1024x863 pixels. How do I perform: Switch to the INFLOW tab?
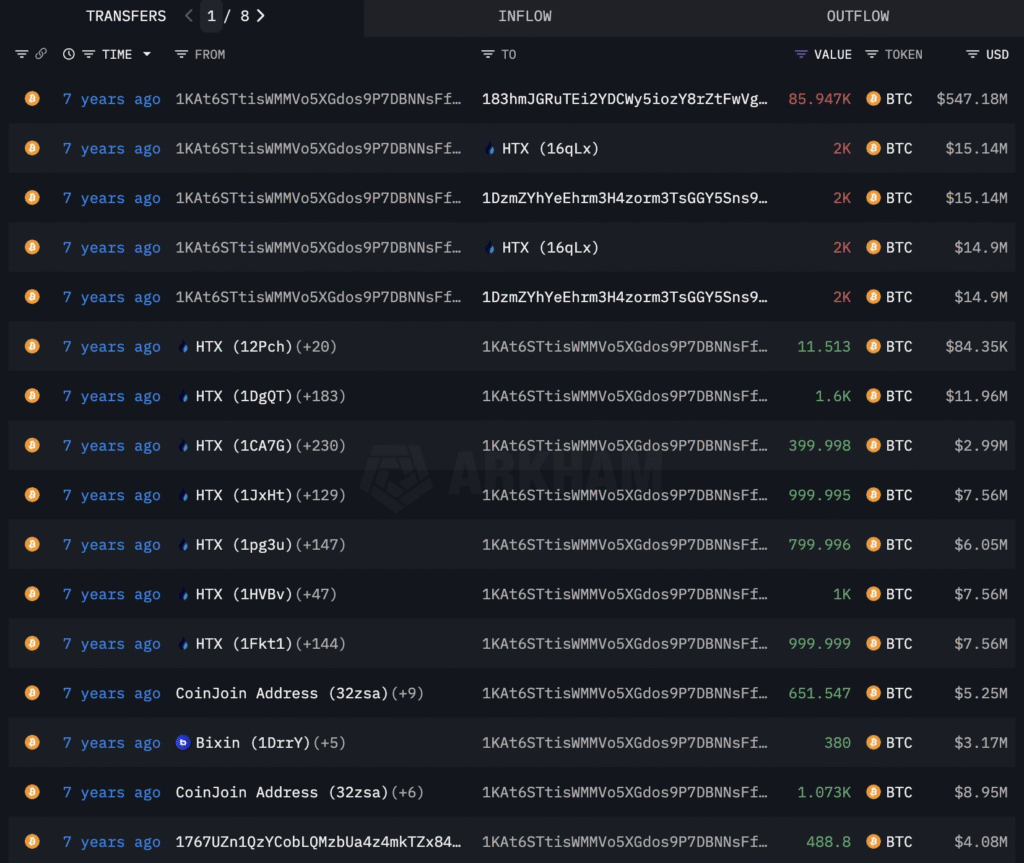coord(524,16)
